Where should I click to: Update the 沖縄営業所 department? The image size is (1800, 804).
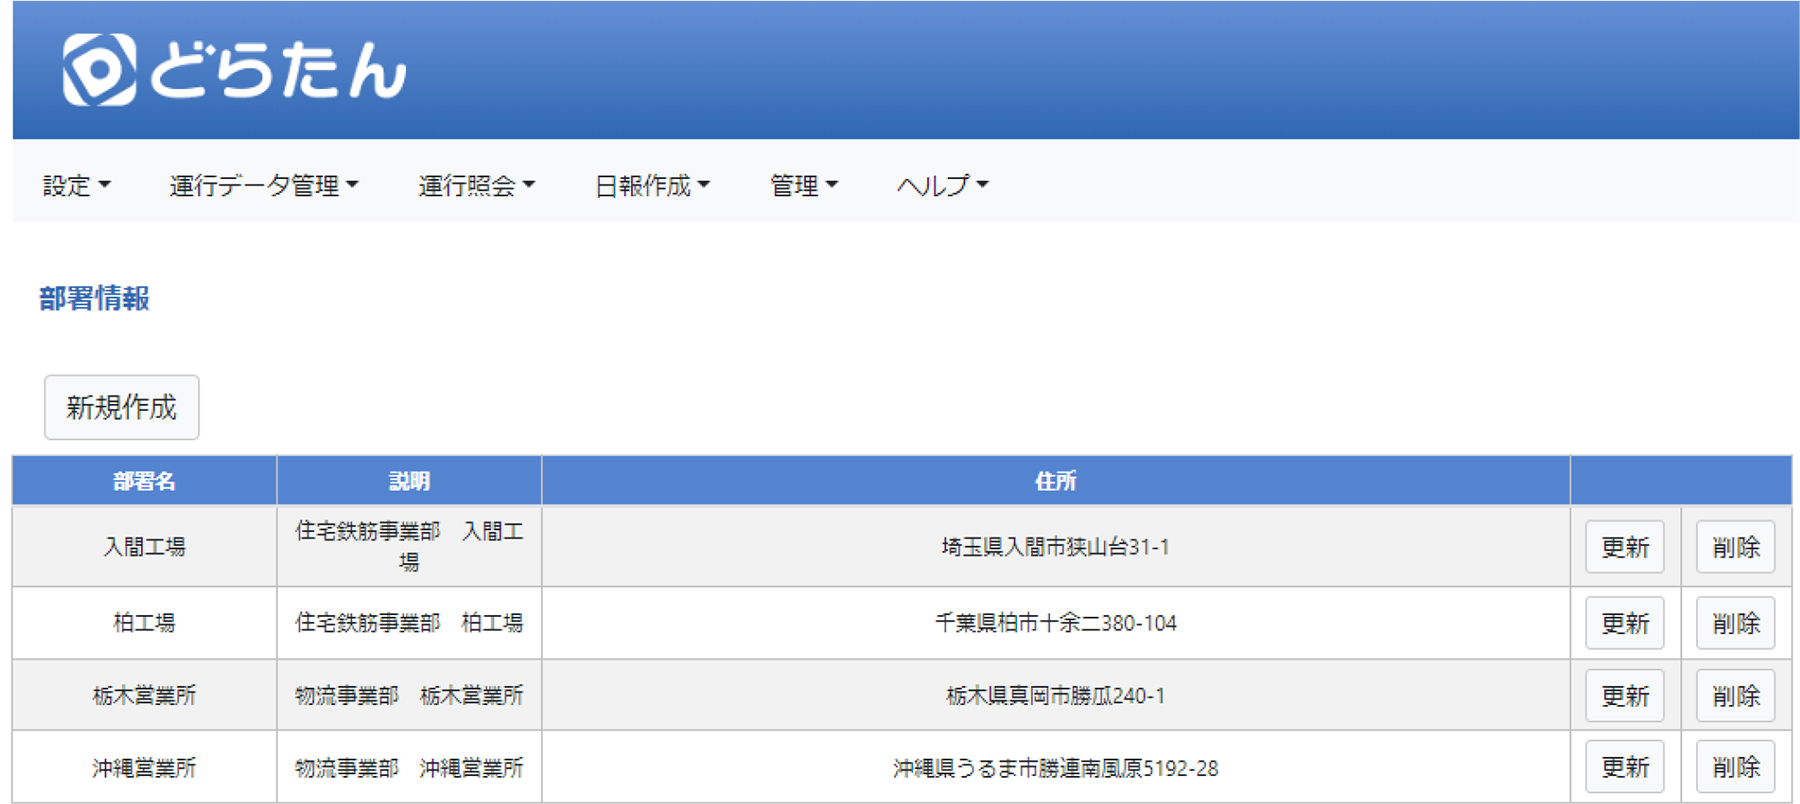click(x=1625, y=767)
